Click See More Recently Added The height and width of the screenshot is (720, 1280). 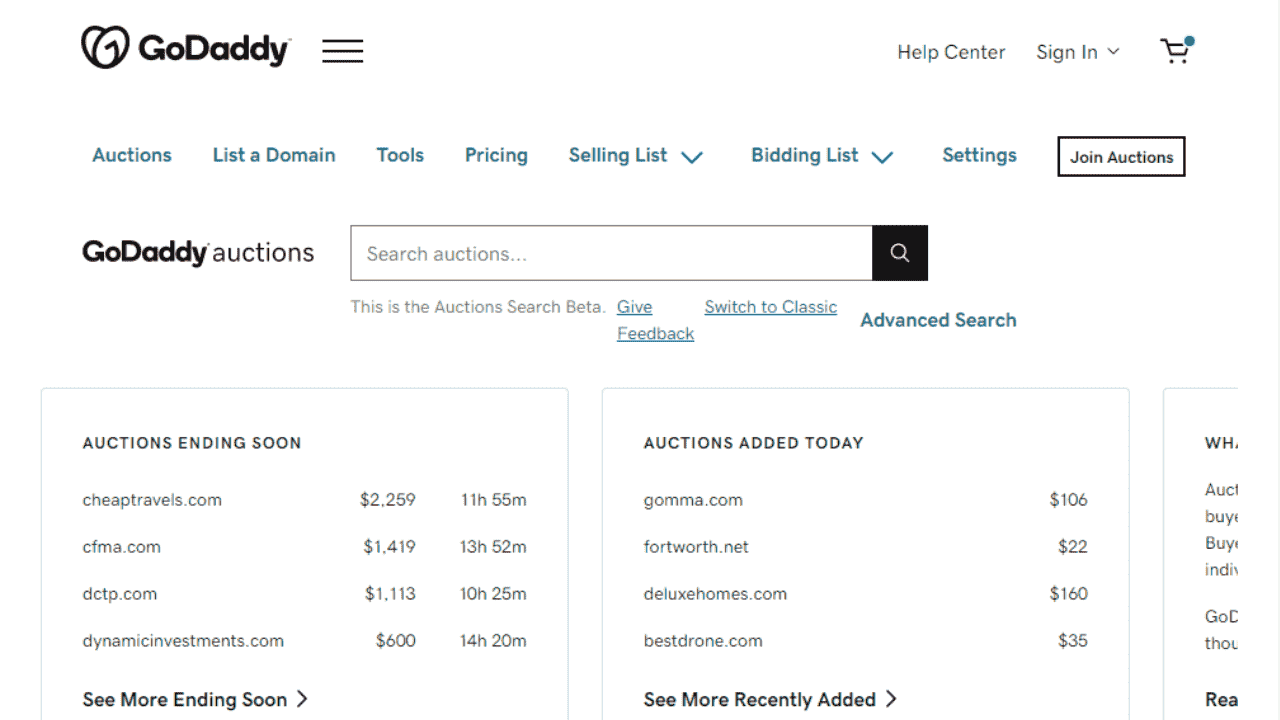770,700
